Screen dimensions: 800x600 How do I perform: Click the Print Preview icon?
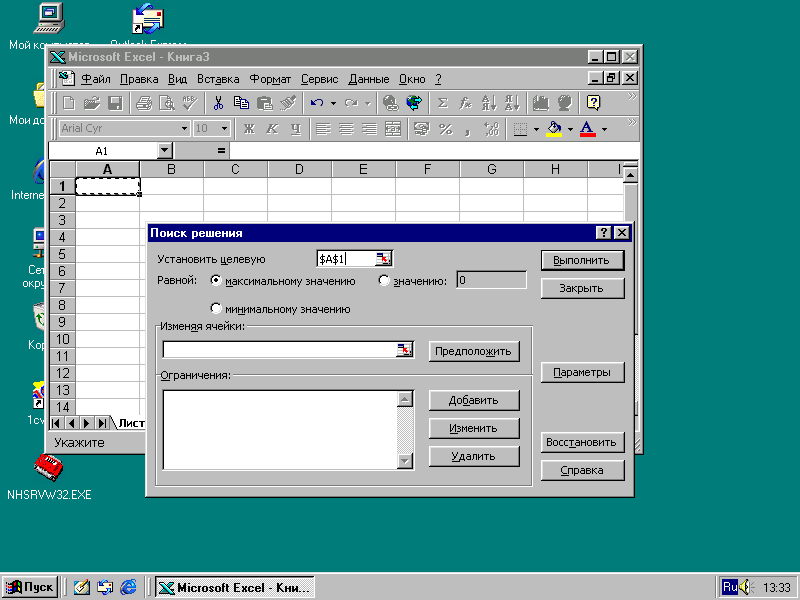click(167, 104)
